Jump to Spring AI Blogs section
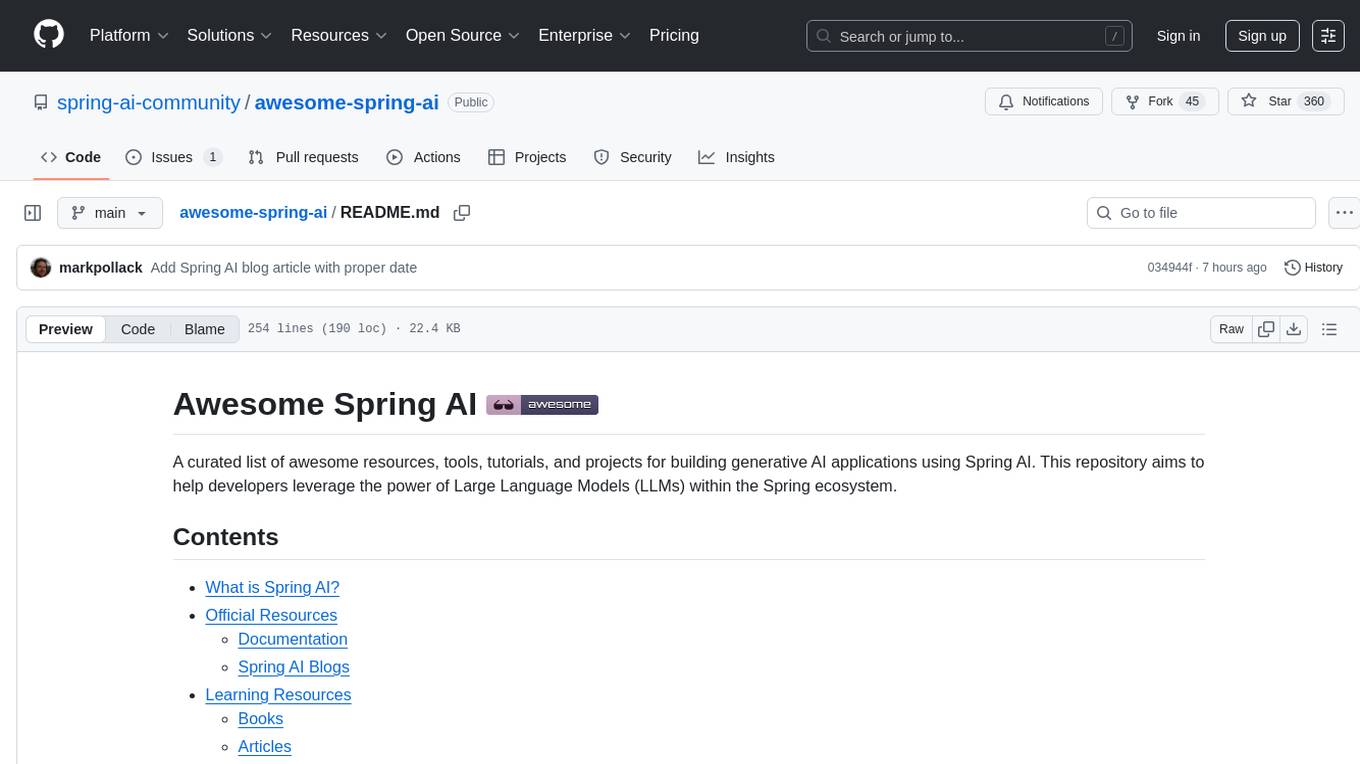 click(294, 667)
